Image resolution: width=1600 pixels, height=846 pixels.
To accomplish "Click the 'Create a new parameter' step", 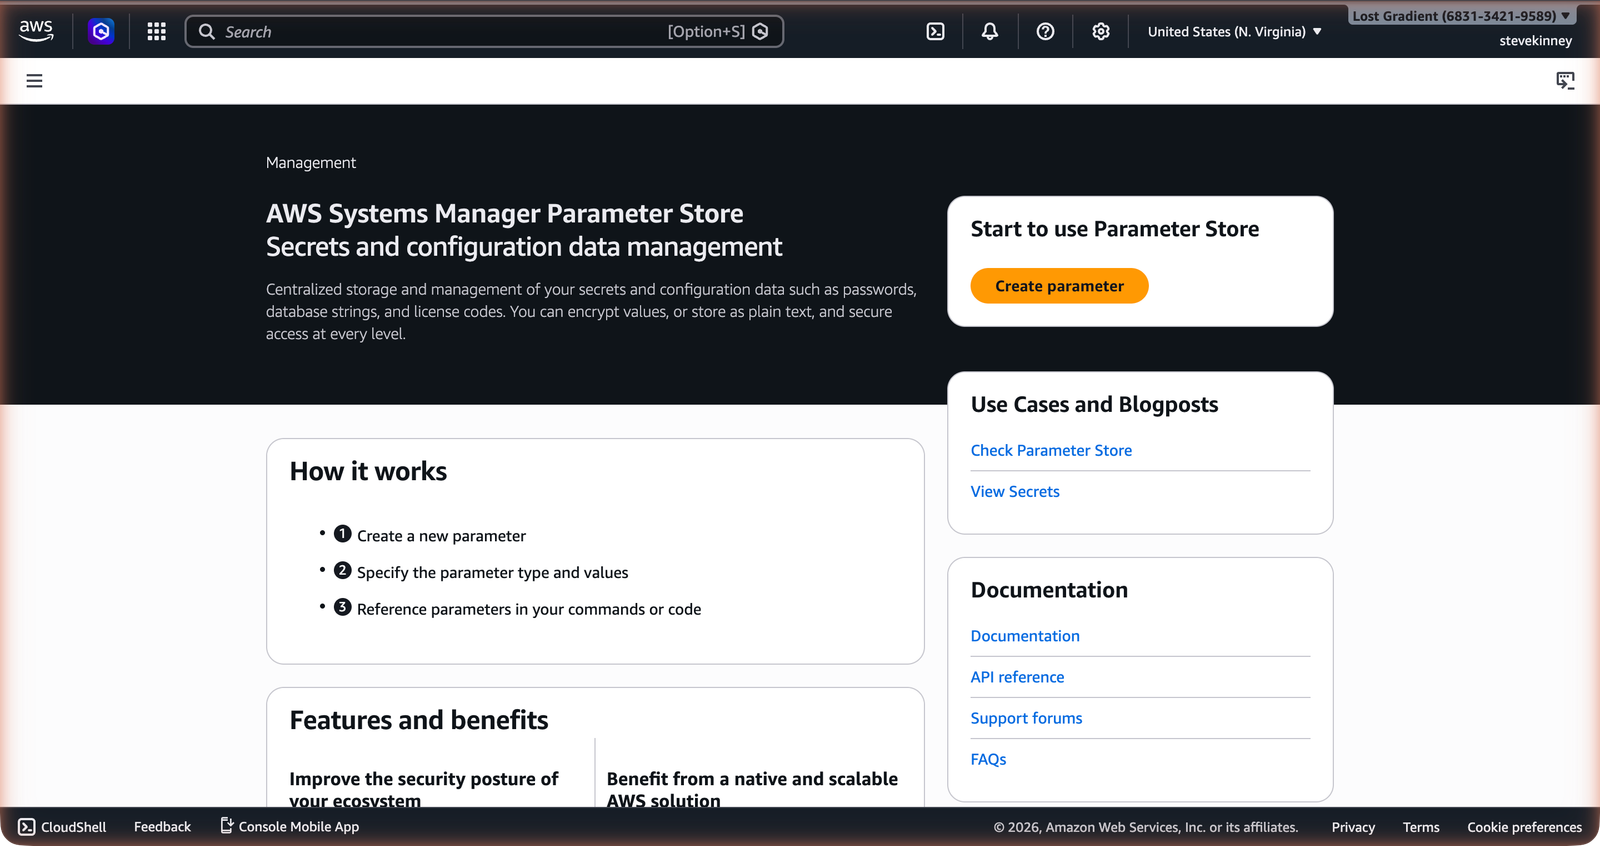I will coord(441,536).
